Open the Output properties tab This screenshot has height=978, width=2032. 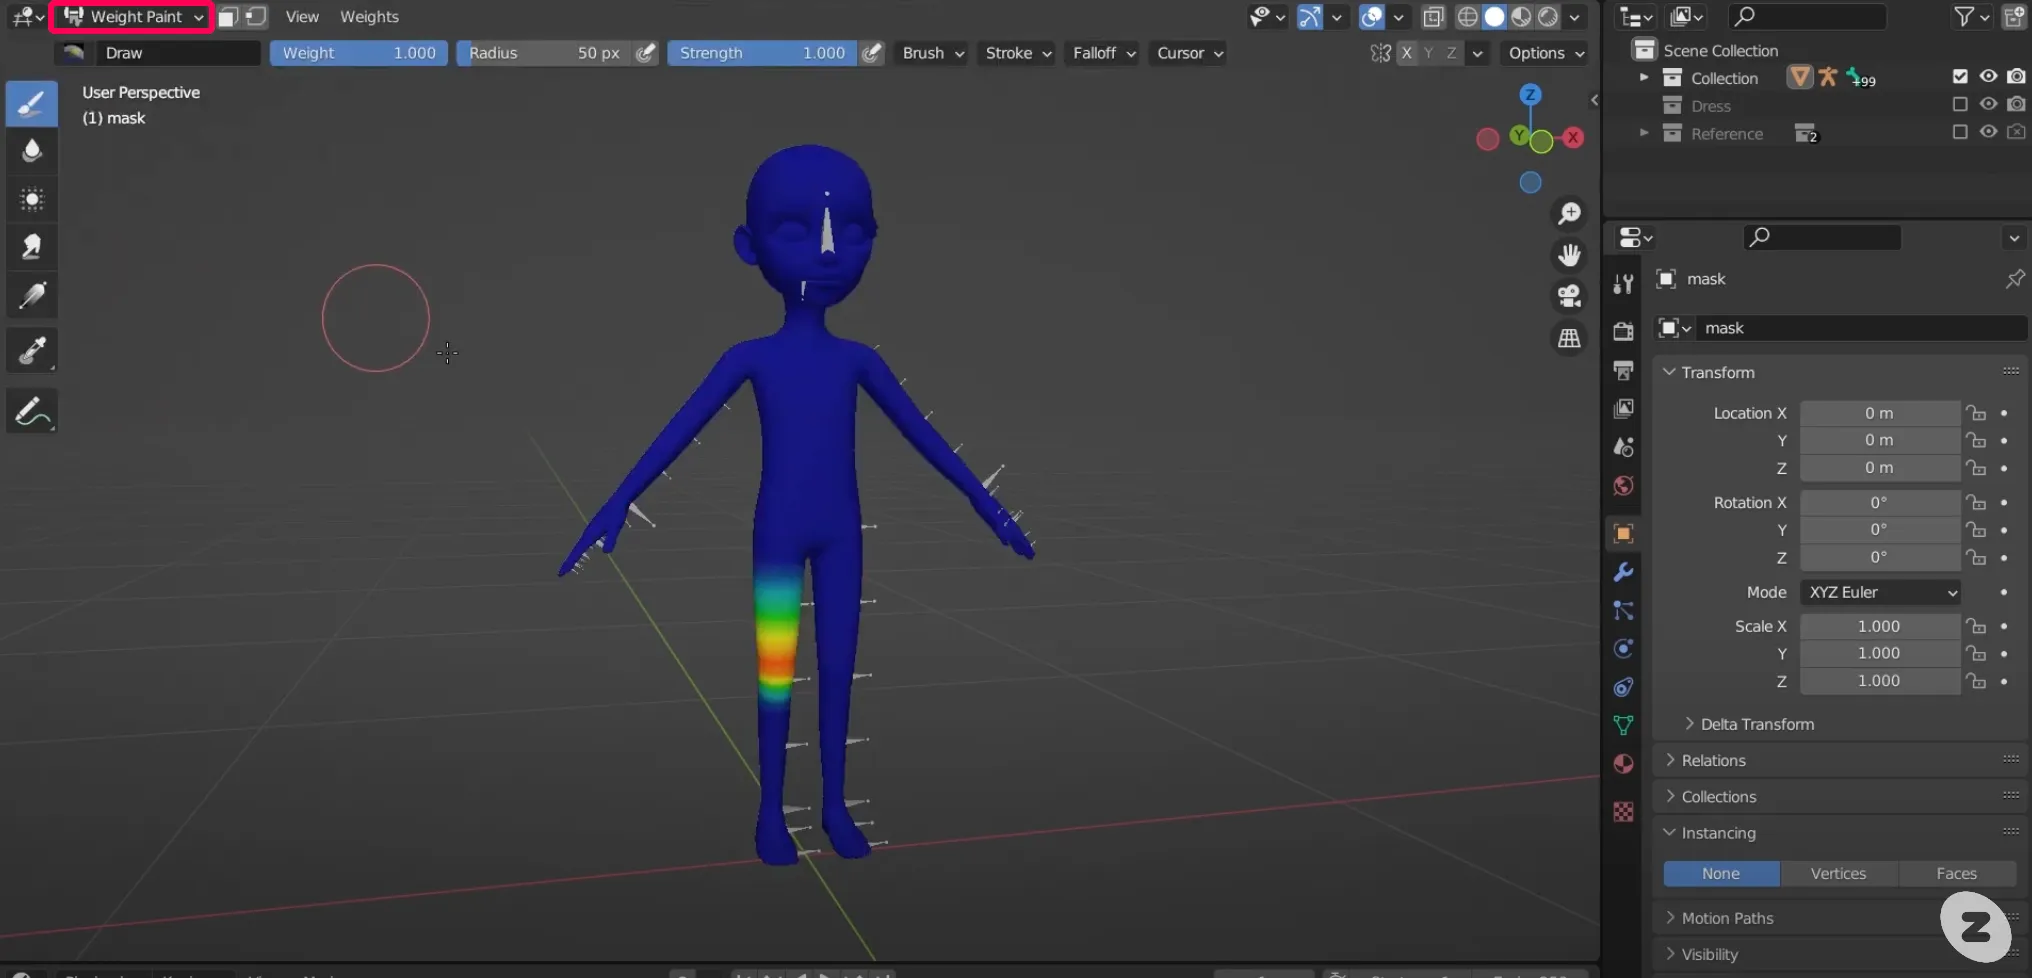[x=1623, y=370]
